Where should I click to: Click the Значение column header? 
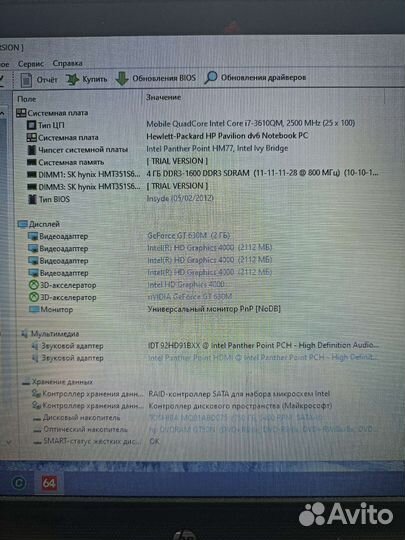[163, 97]
